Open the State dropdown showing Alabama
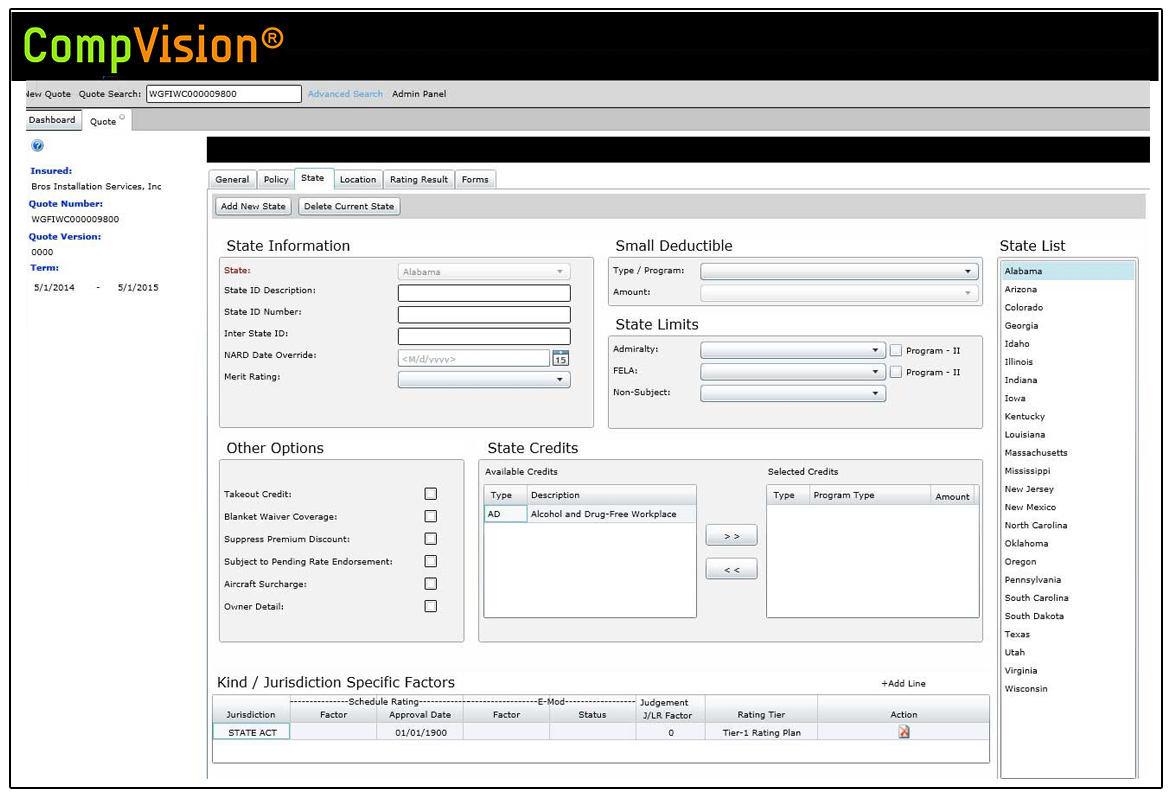This screenshot has height=798, width=1174. [484, 272]
